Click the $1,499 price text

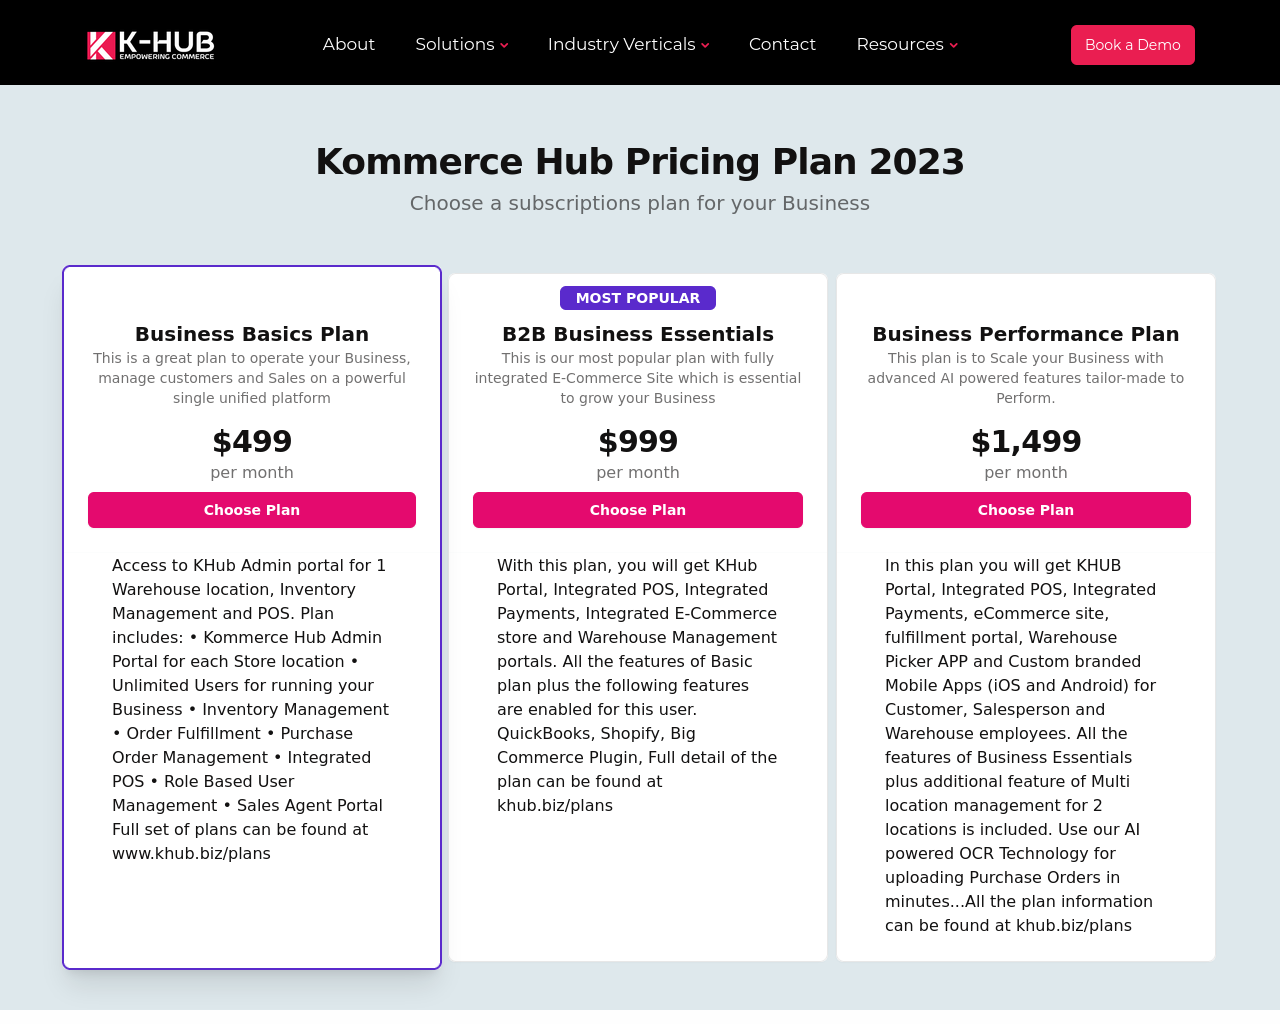pos(1026,442)
